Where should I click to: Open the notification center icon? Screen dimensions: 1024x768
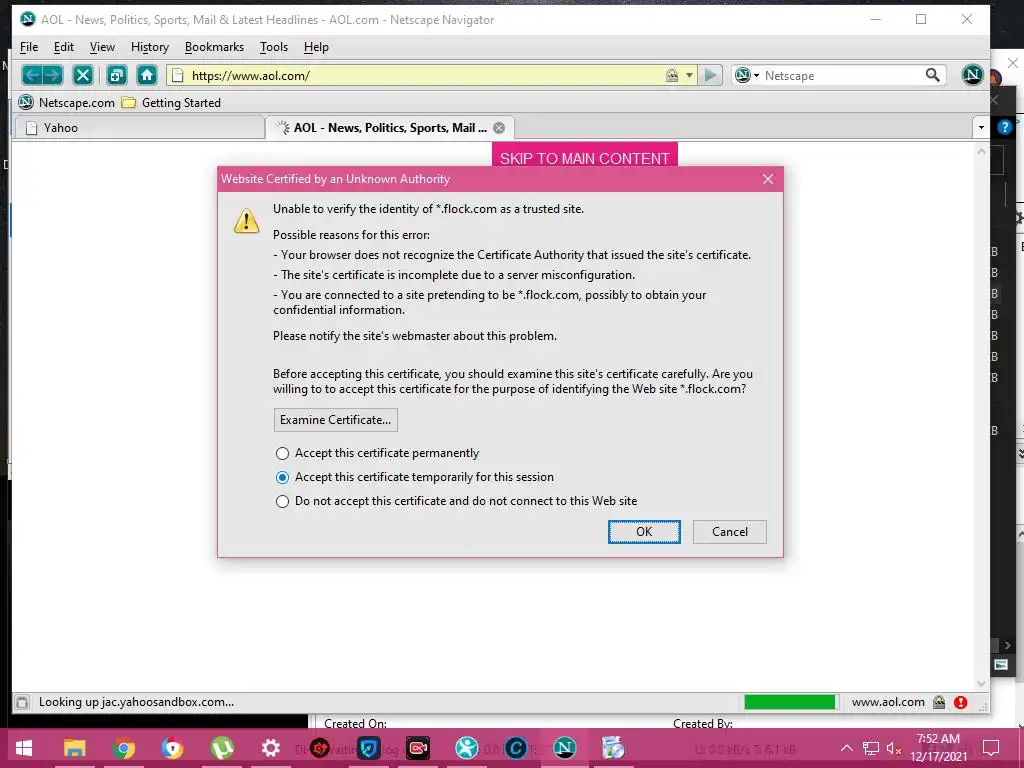(991, 748)
